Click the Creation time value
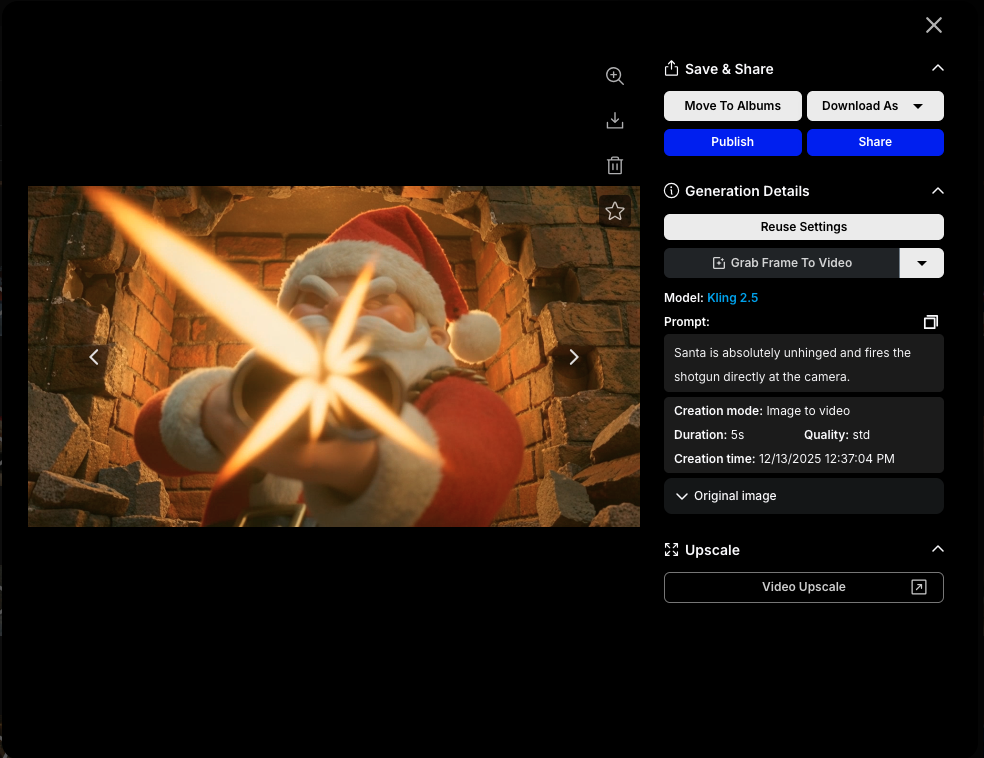Image resolution: width=984 pixels, height=758 pixels. pos(826,459)
